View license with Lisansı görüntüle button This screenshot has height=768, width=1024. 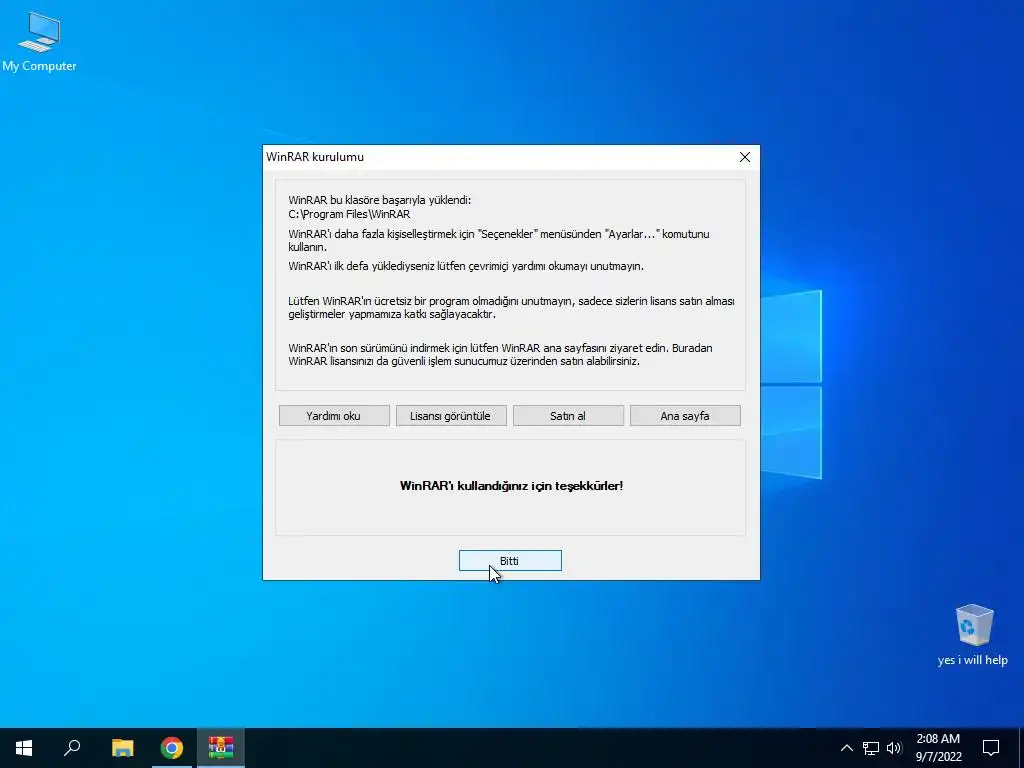coord(451,416)
